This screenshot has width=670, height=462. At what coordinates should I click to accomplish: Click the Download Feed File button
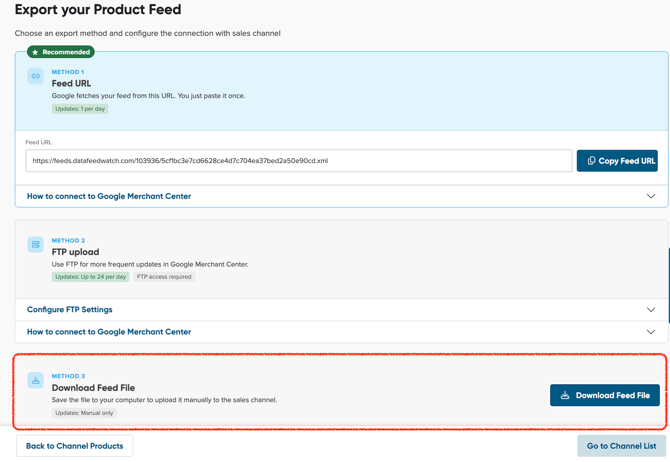tap(605, 395)
